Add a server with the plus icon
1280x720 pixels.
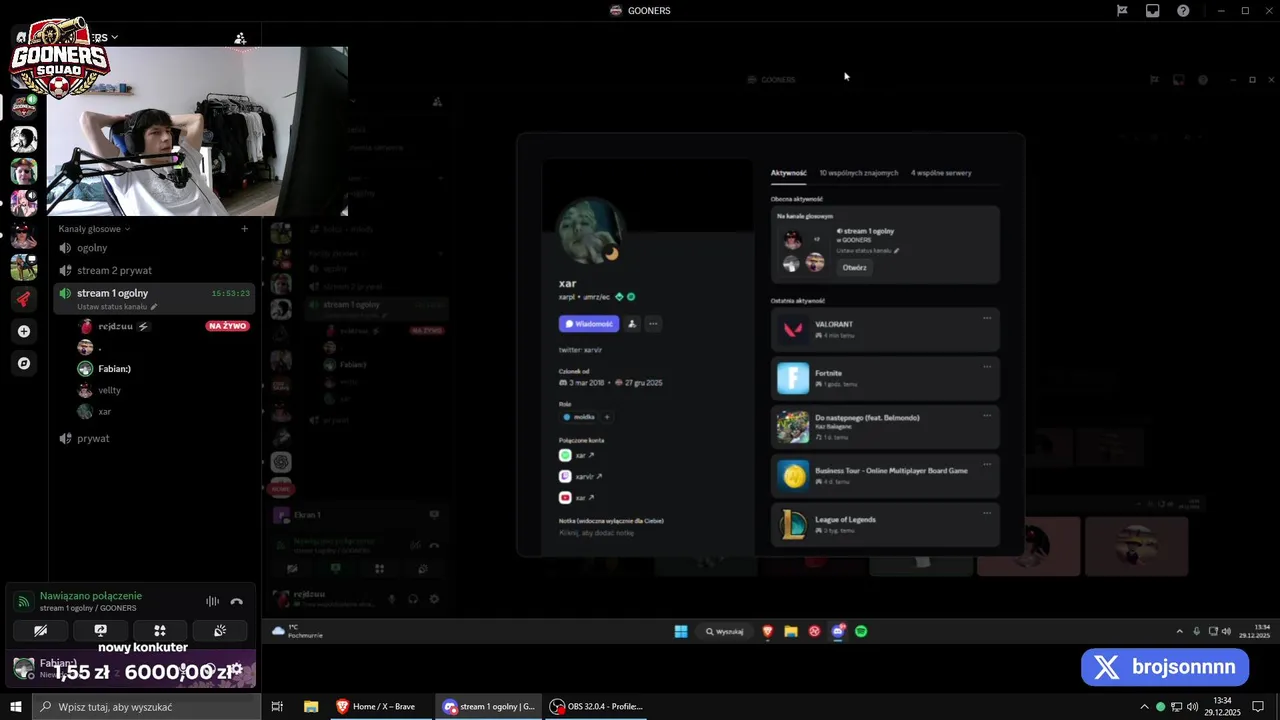24,331
